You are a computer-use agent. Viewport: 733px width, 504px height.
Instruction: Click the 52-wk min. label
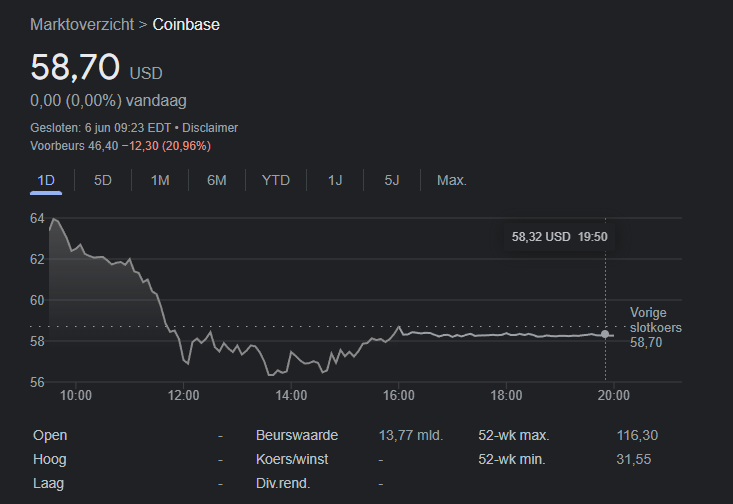513,460
